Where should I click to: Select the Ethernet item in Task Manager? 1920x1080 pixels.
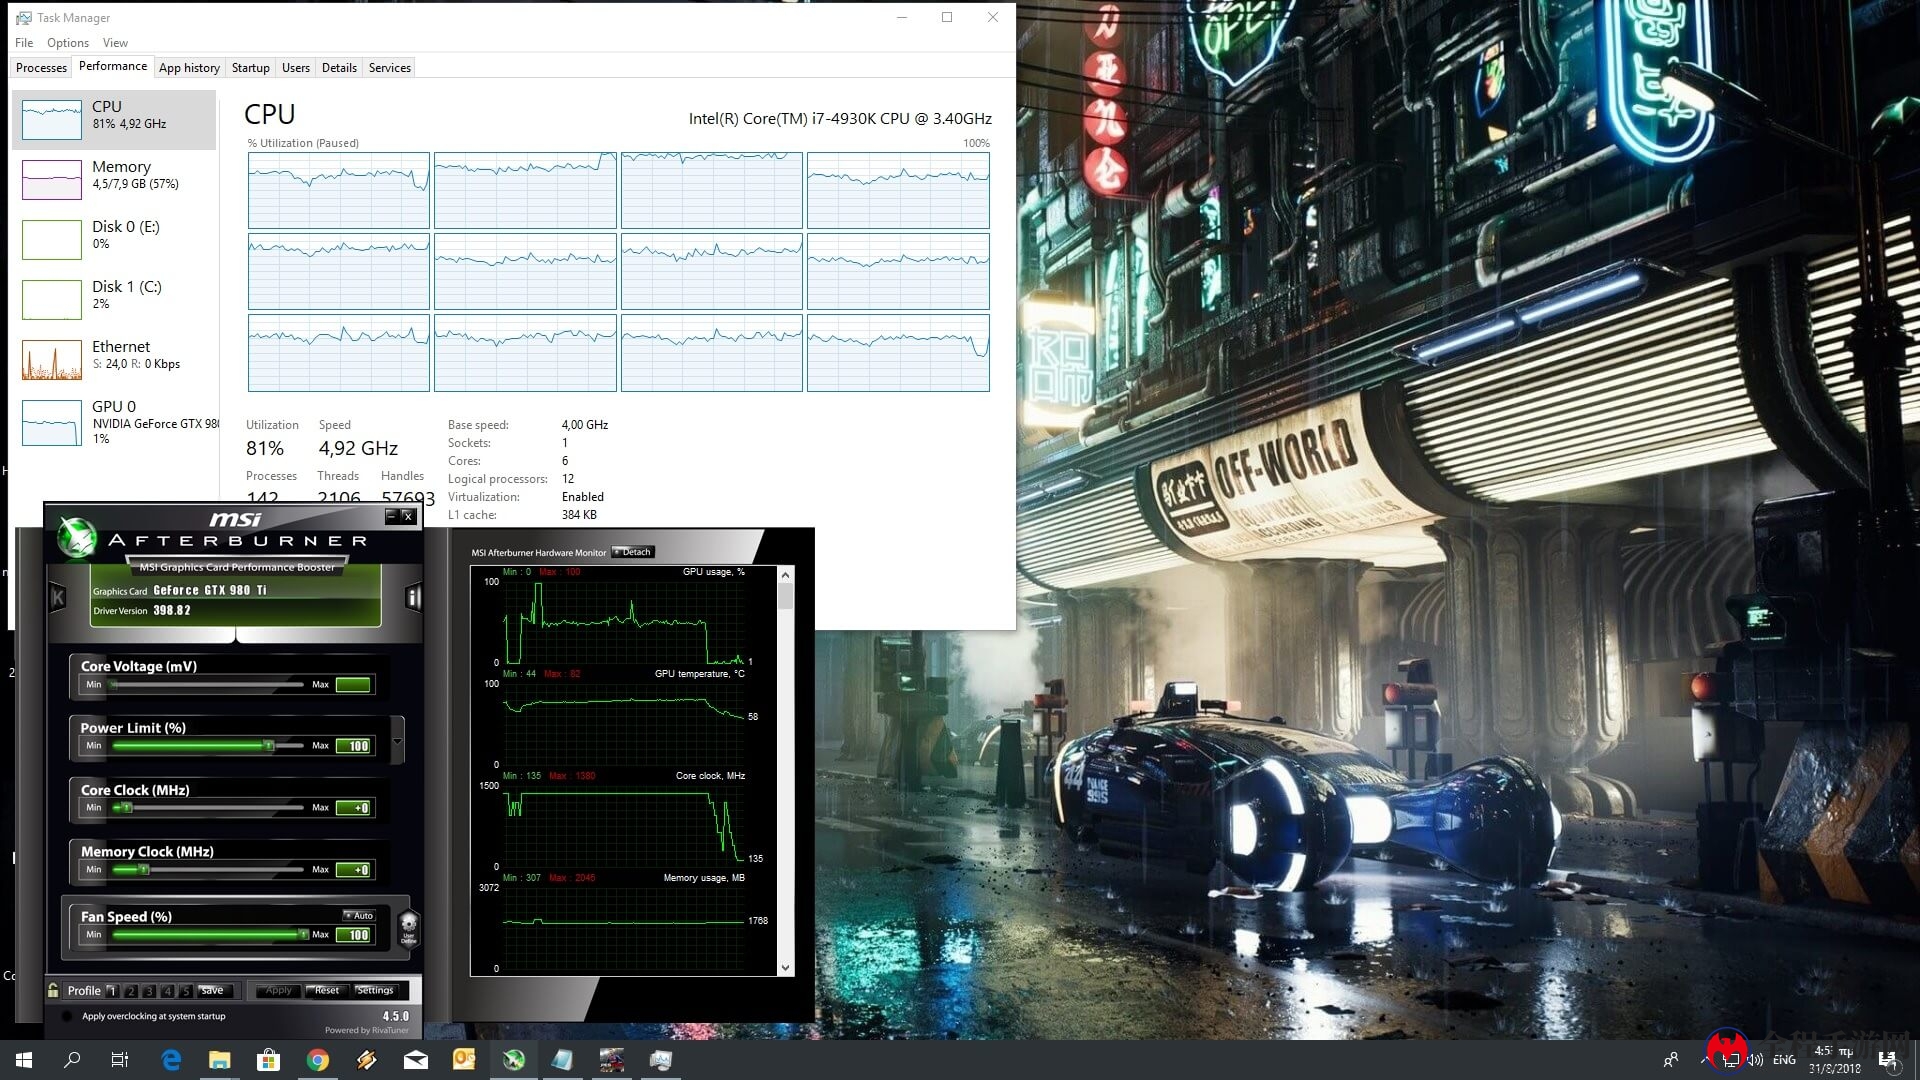114,359
